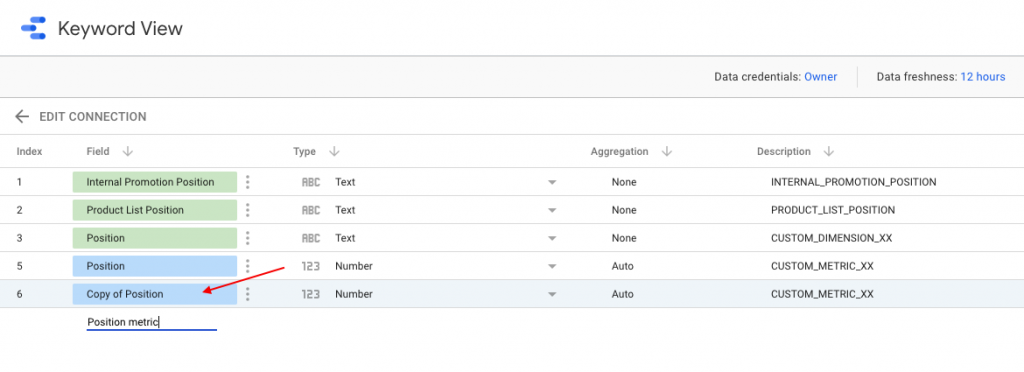Click the PRODUCT_LIST_POSITION description
The height and width of the screenshot is (372, 1024).
click(x=833, y=210)
